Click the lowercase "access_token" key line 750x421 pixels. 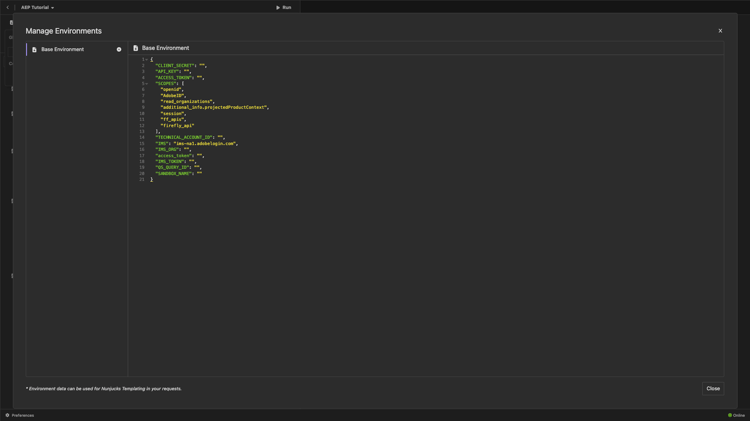coord(180,155)
